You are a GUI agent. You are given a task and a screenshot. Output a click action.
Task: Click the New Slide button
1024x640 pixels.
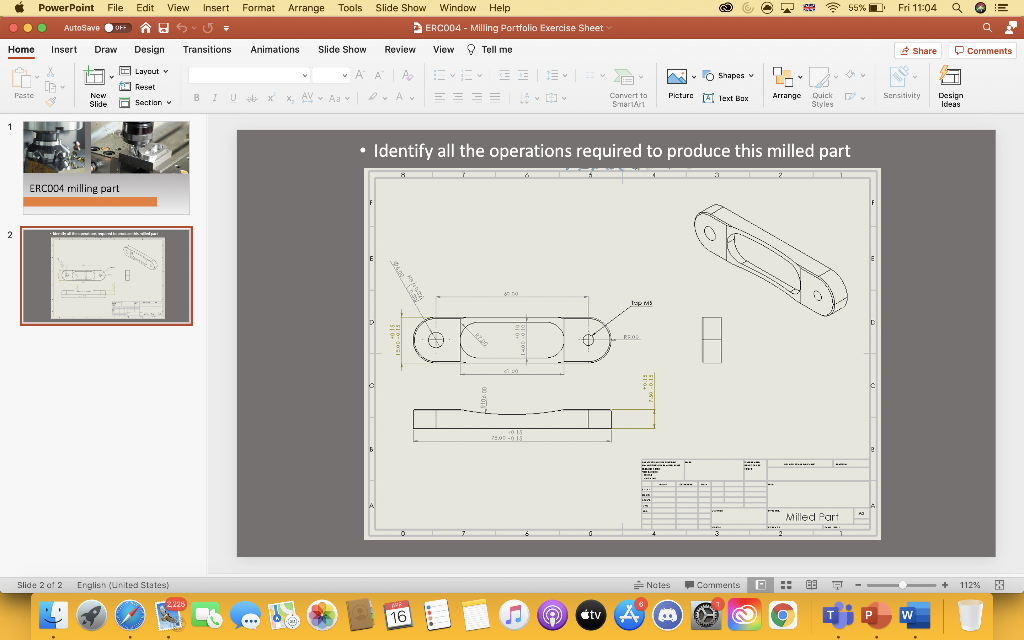pyautogui.click(x=95, y=85)
